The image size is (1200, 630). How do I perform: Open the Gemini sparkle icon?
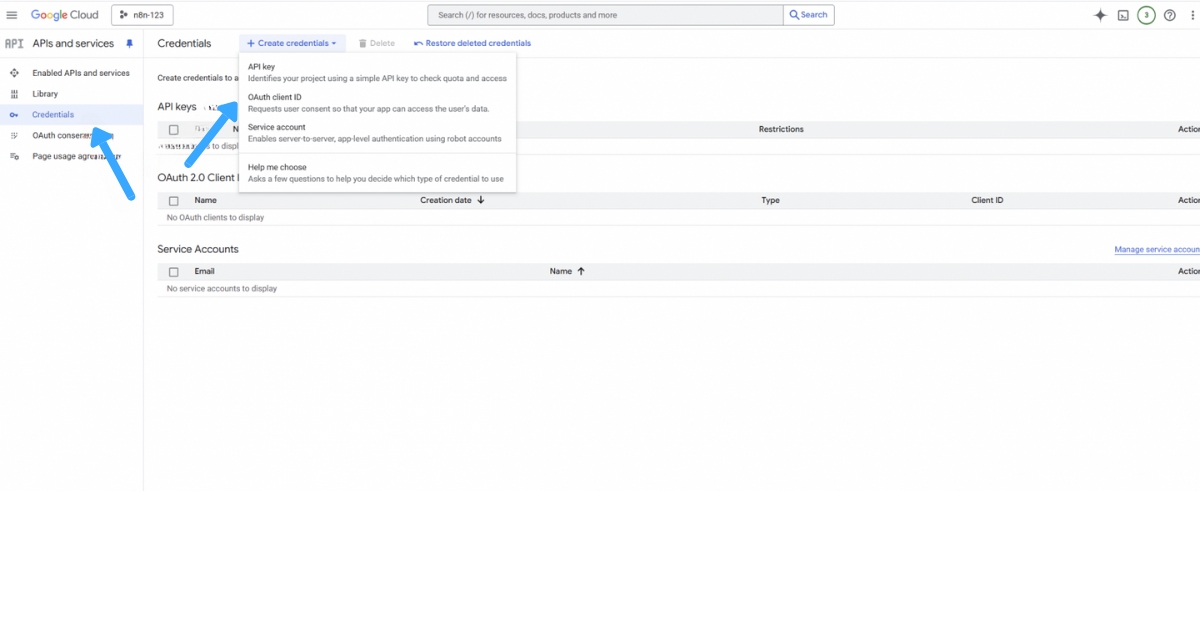pos(1098,14)
